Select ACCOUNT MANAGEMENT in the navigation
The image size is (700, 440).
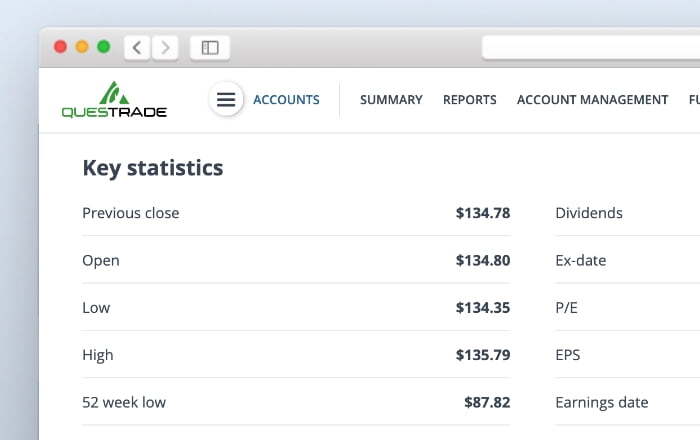592,100
